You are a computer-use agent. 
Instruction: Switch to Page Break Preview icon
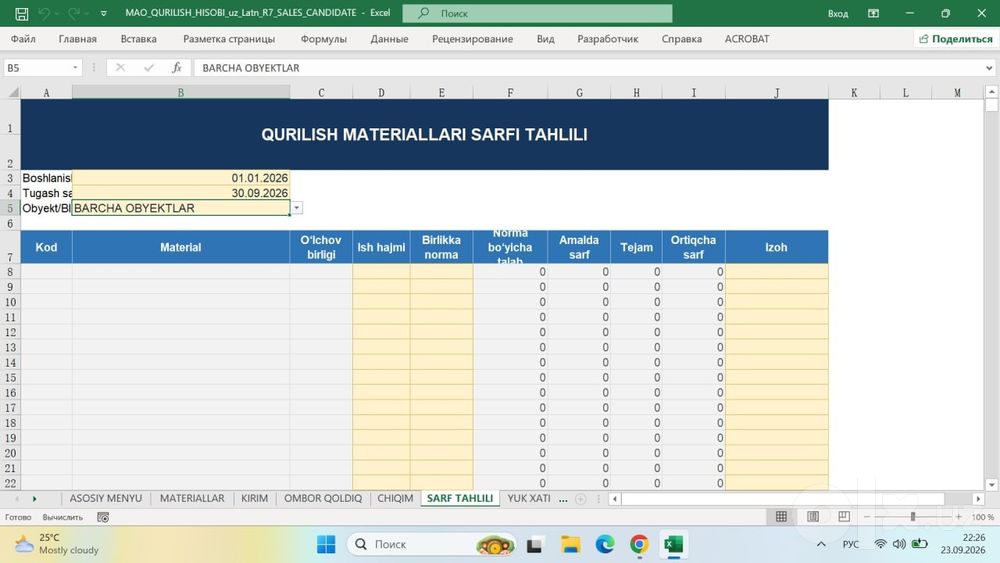[844, 516]
